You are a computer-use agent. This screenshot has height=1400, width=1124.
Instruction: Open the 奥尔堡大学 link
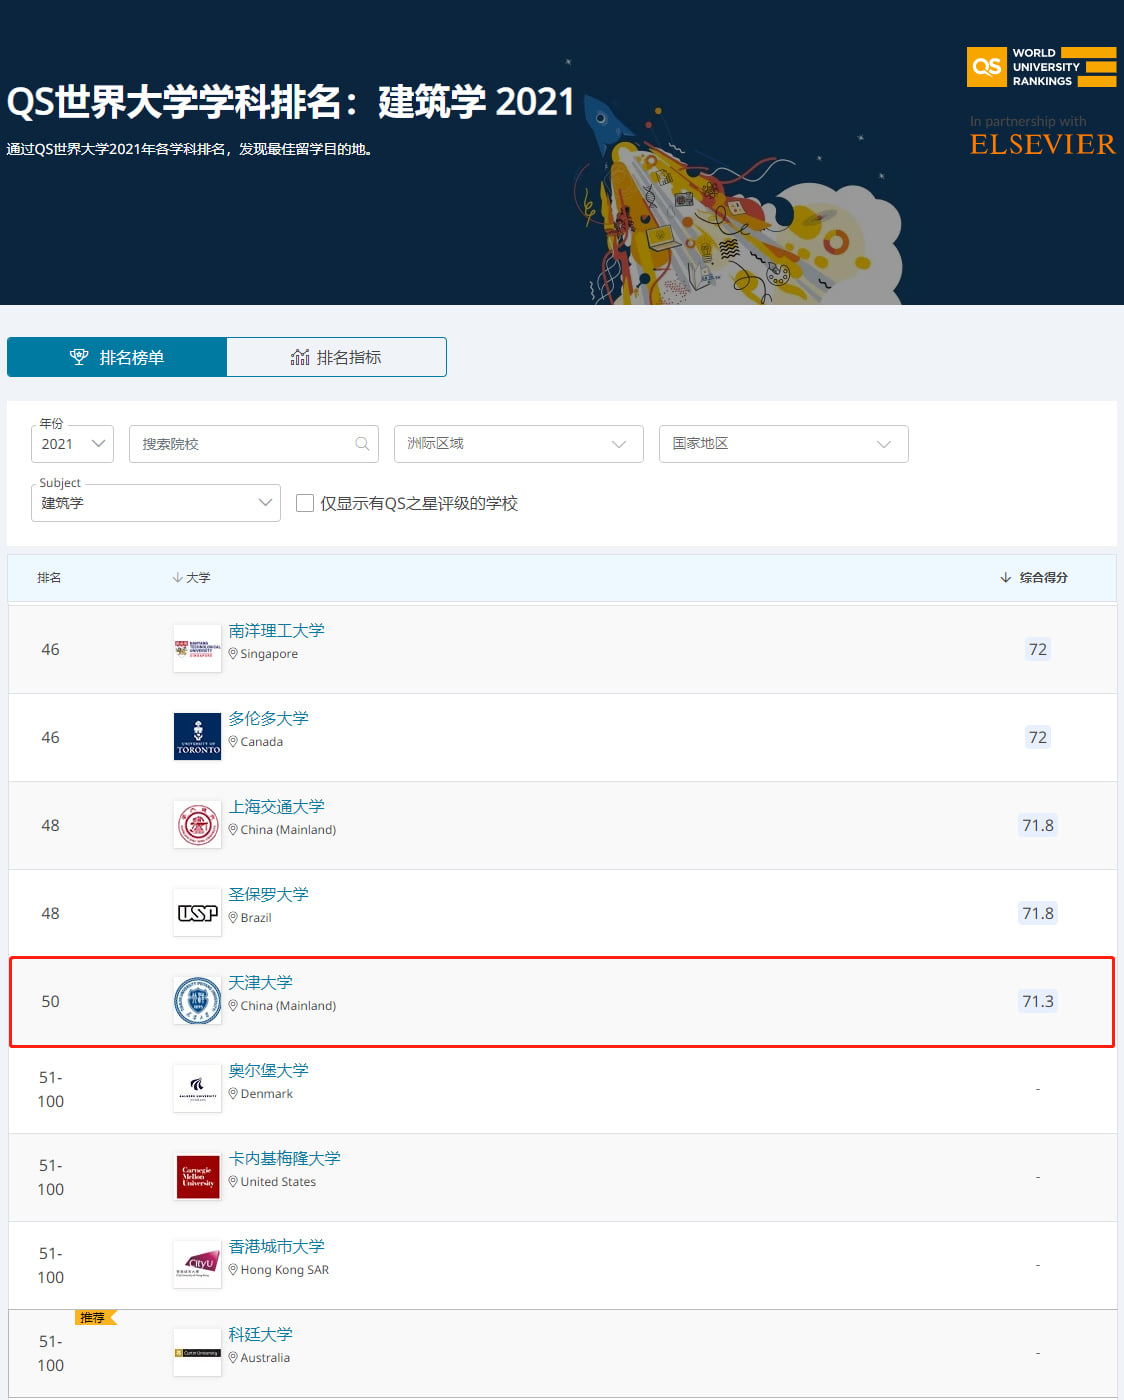268,1071
